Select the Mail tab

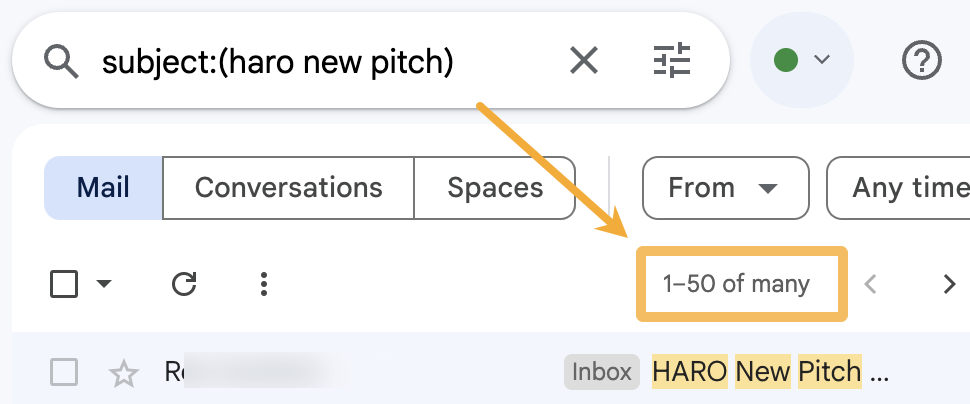[103, 188]
